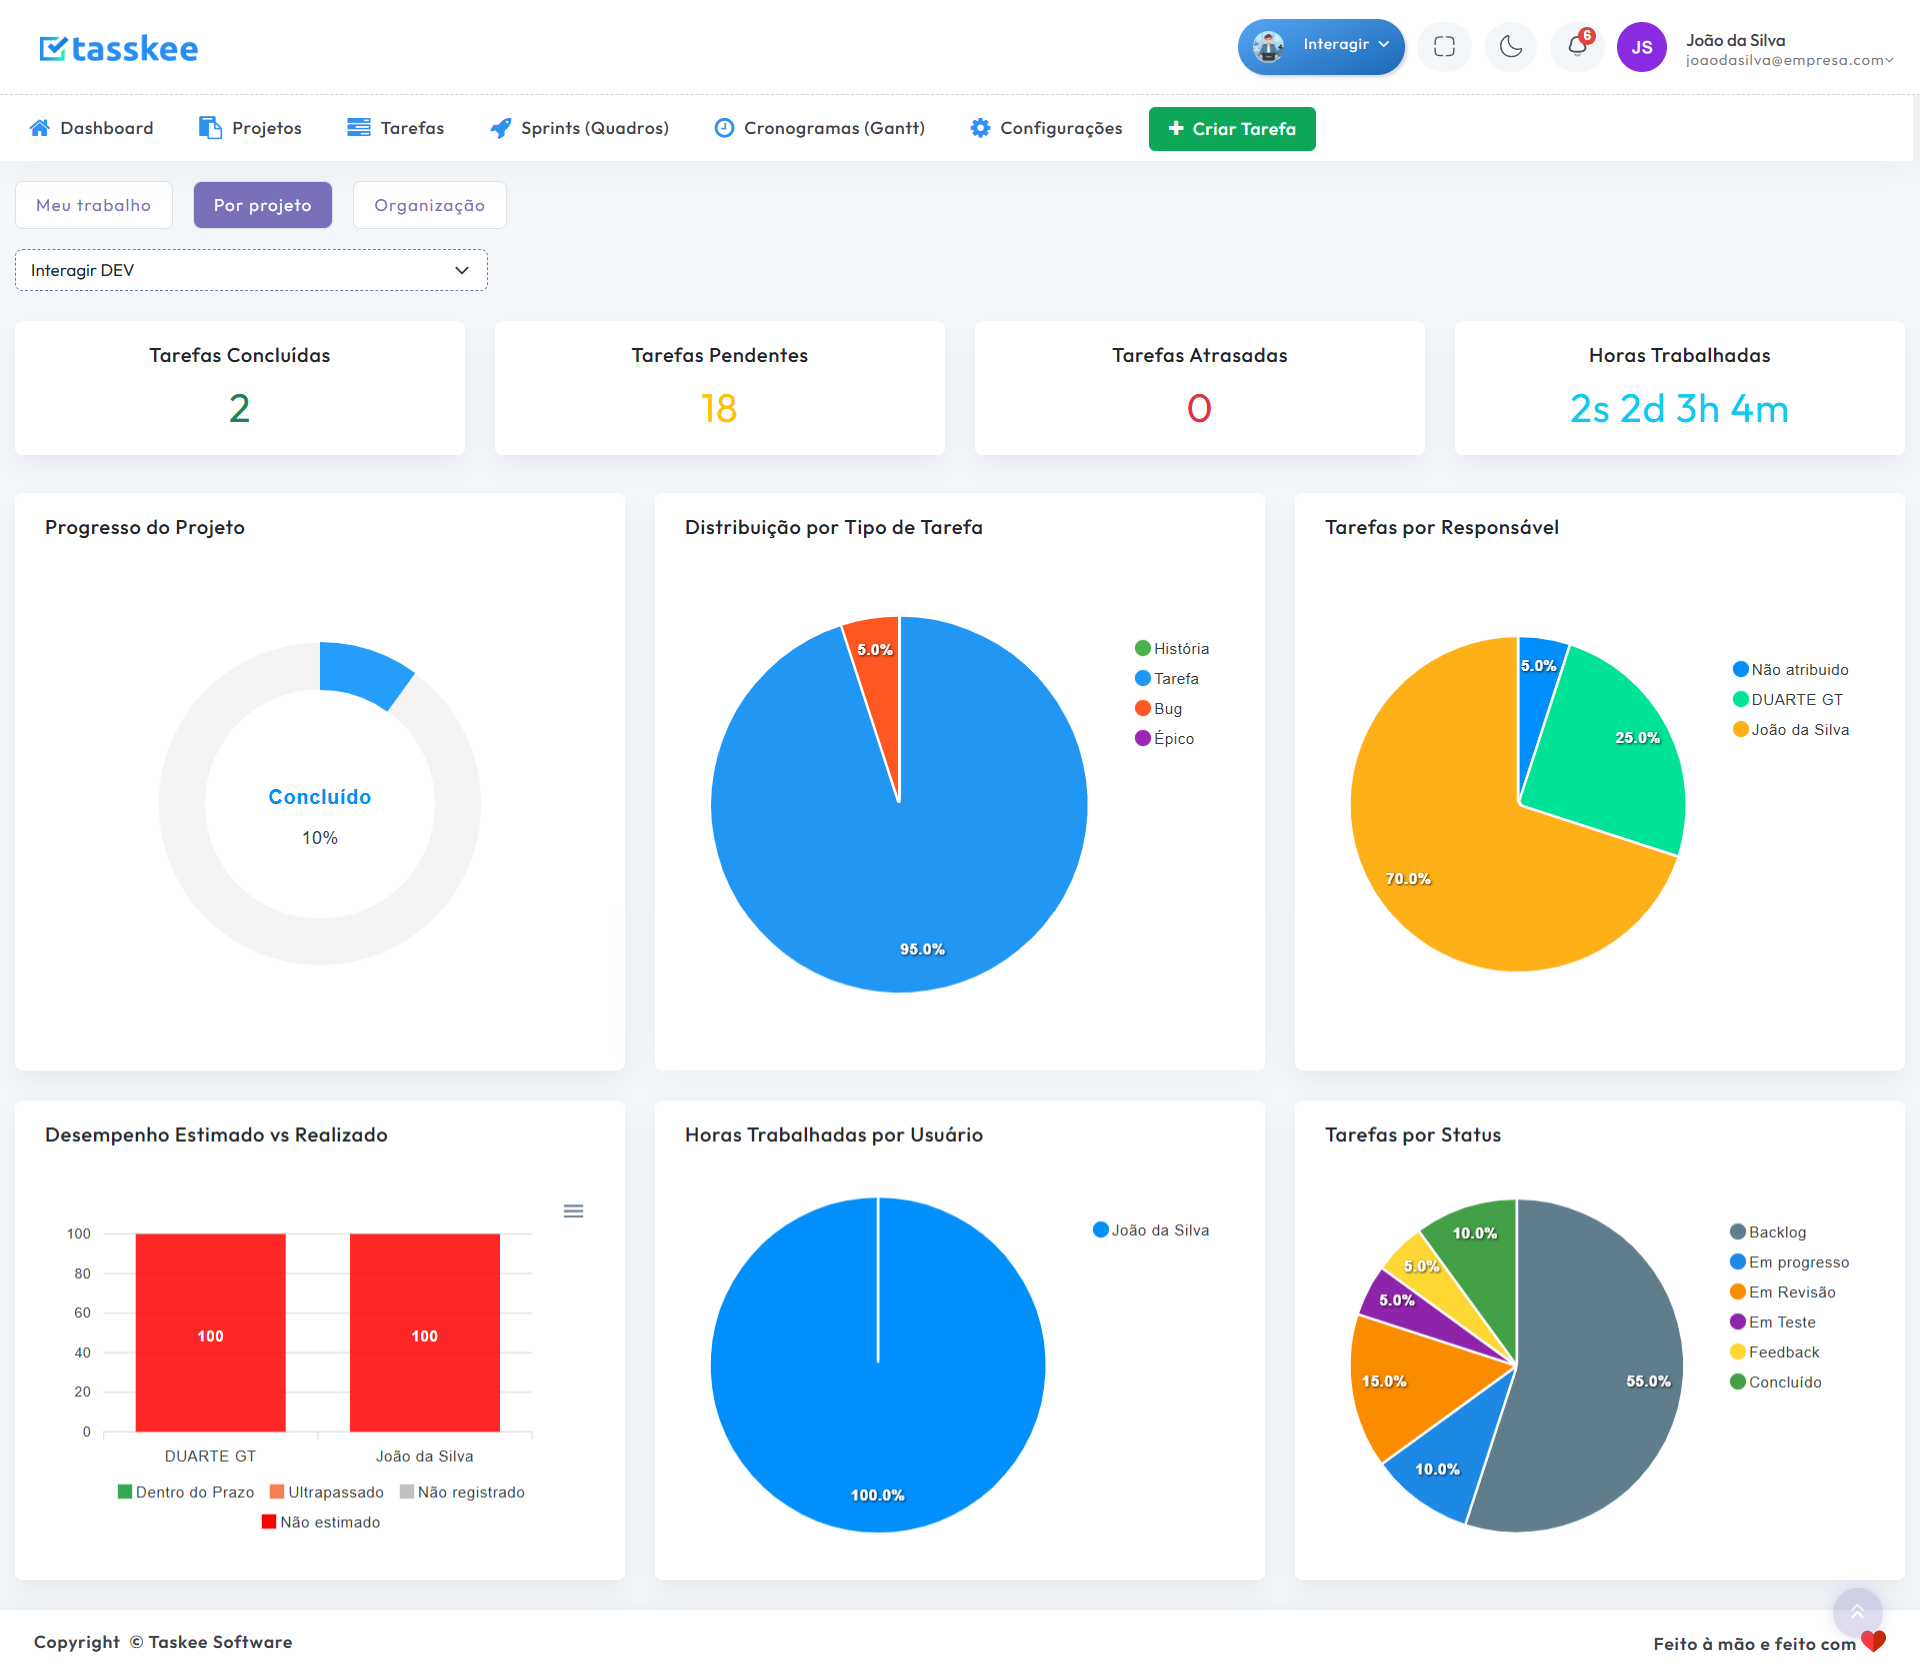
Task: Toggle Tarefa legend item
Action: coord(1167,678)
